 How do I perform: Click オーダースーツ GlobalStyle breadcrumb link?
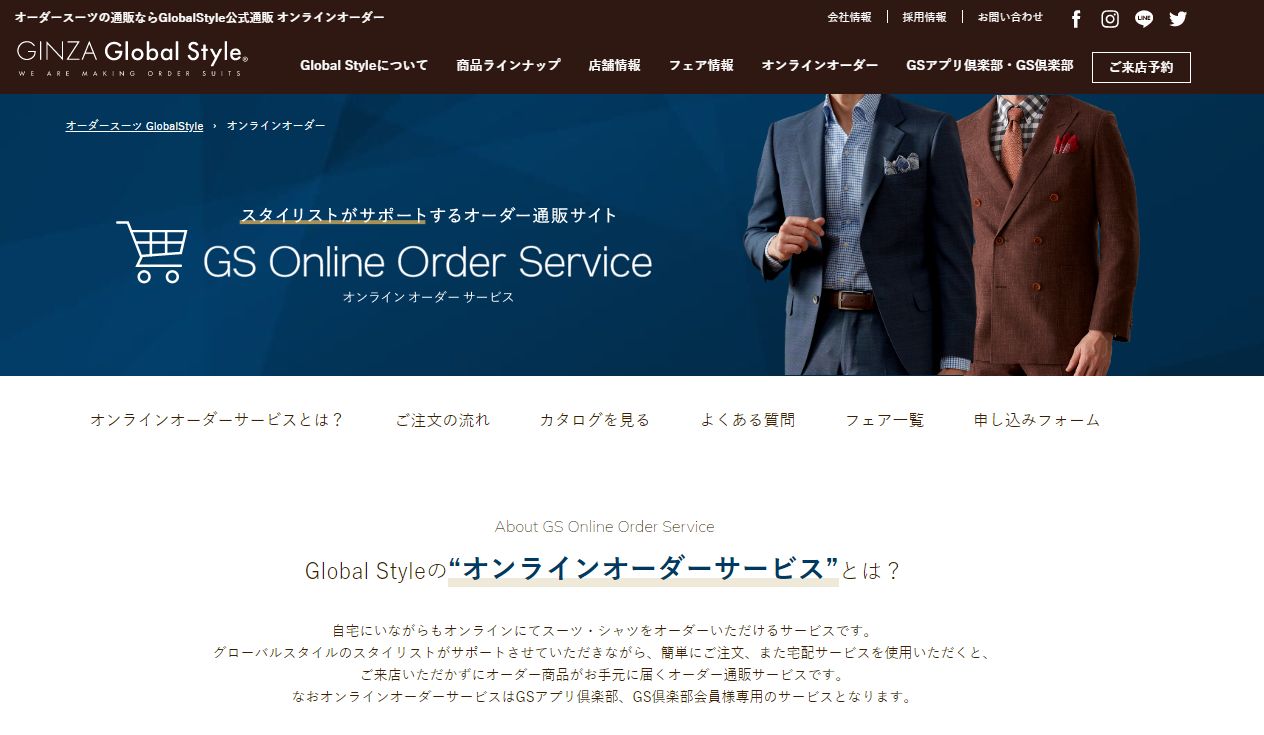pyautogui.click(x=134, y=126)
